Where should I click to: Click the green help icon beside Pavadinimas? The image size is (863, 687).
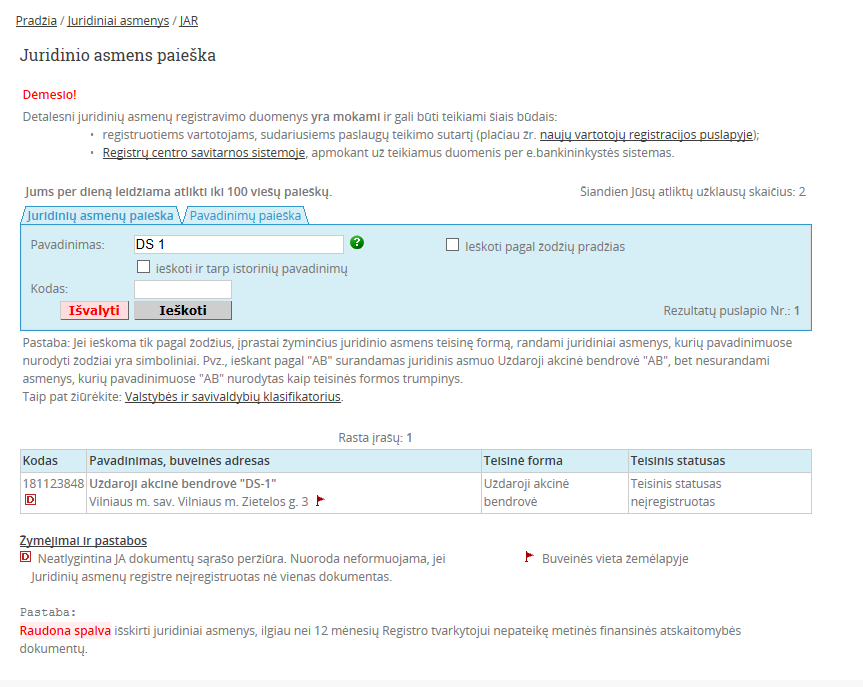[357, 242]
